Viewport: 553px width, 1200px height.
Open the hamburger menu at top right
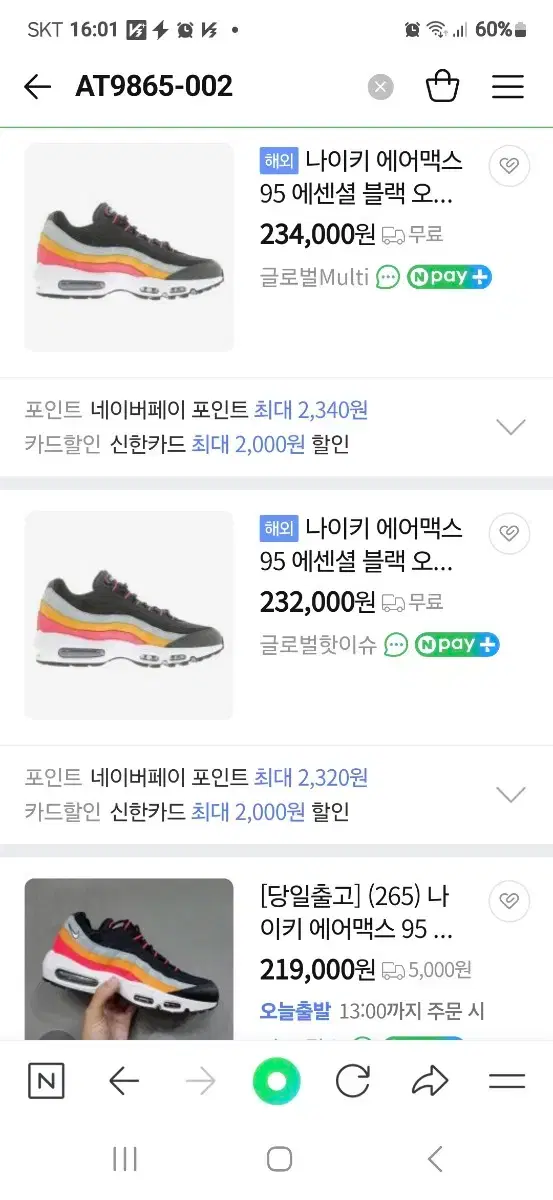point(508,87)
